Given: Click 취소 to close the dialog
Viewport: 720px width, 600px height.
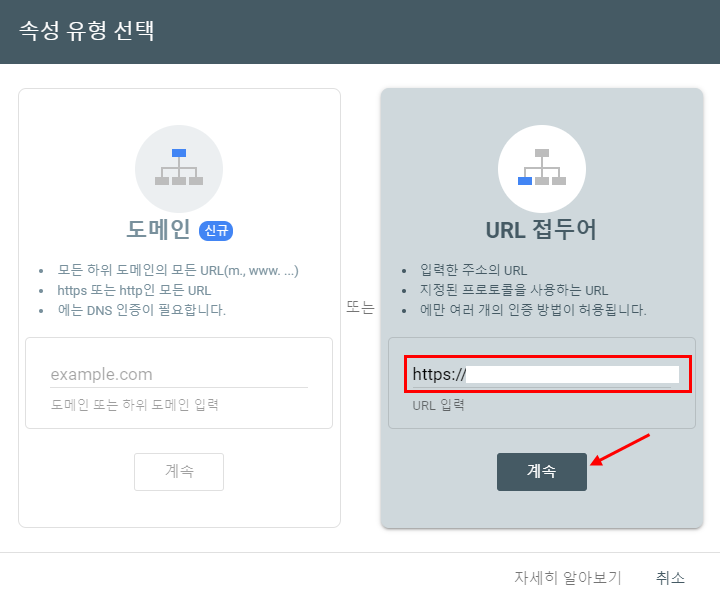Looking at the screenshot, I should tap(670, 578).
